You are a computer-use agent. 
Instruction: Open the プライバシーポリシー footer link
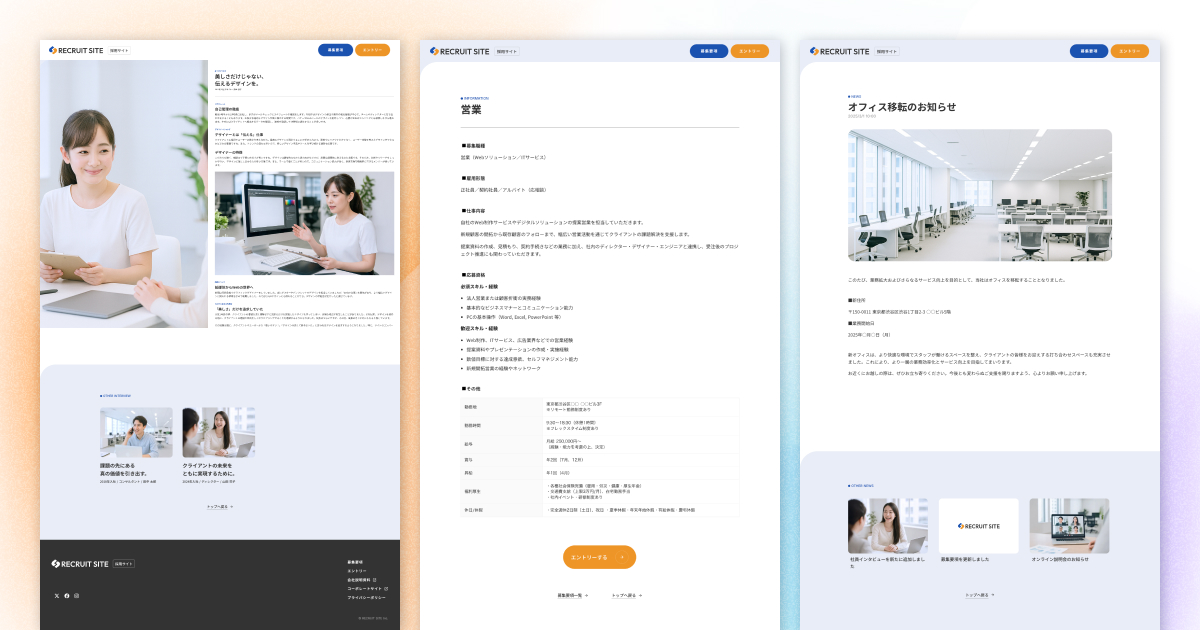366,596
